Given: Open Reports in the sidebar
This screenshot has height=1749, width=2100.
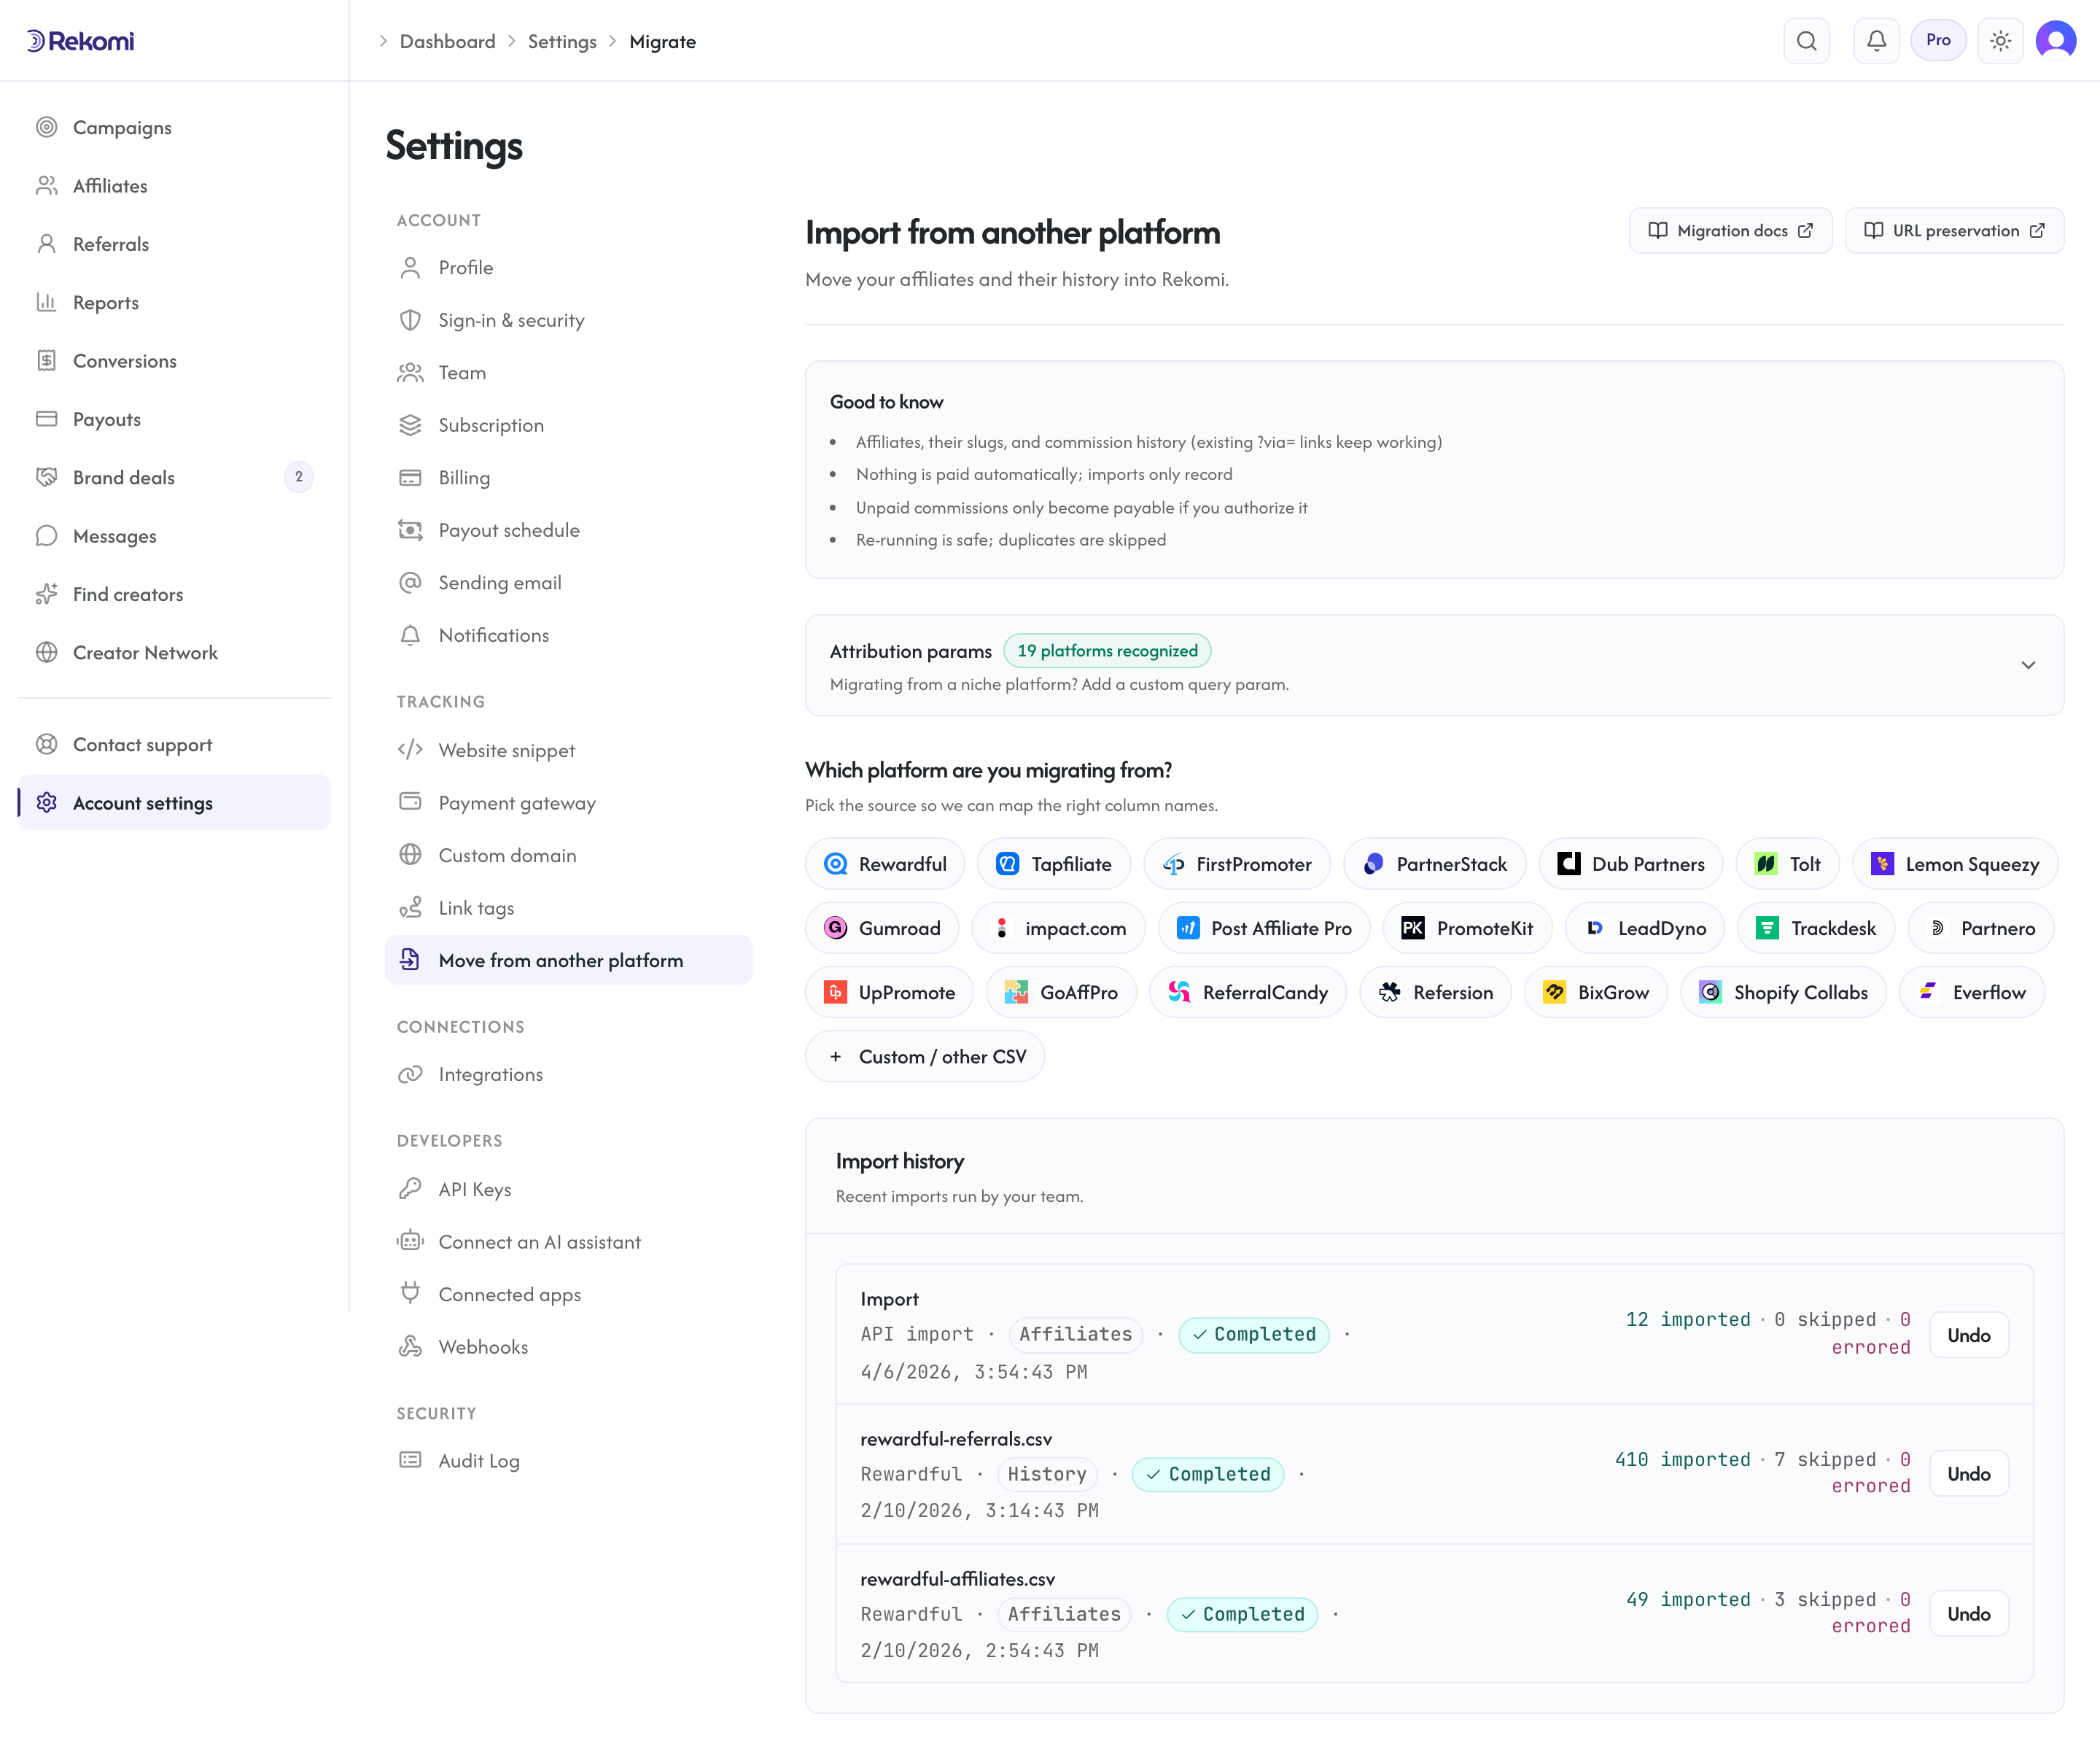Looking at the screenshot, I should click(x=174, y=302).
